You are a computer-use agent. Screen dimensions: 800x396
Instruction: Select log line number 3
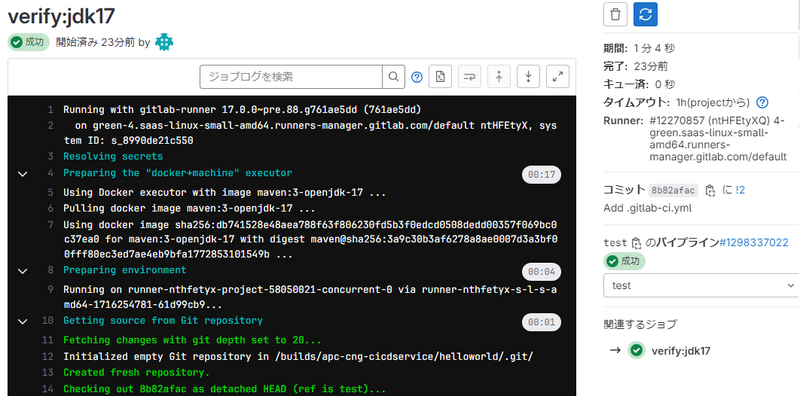pos(50,156)
